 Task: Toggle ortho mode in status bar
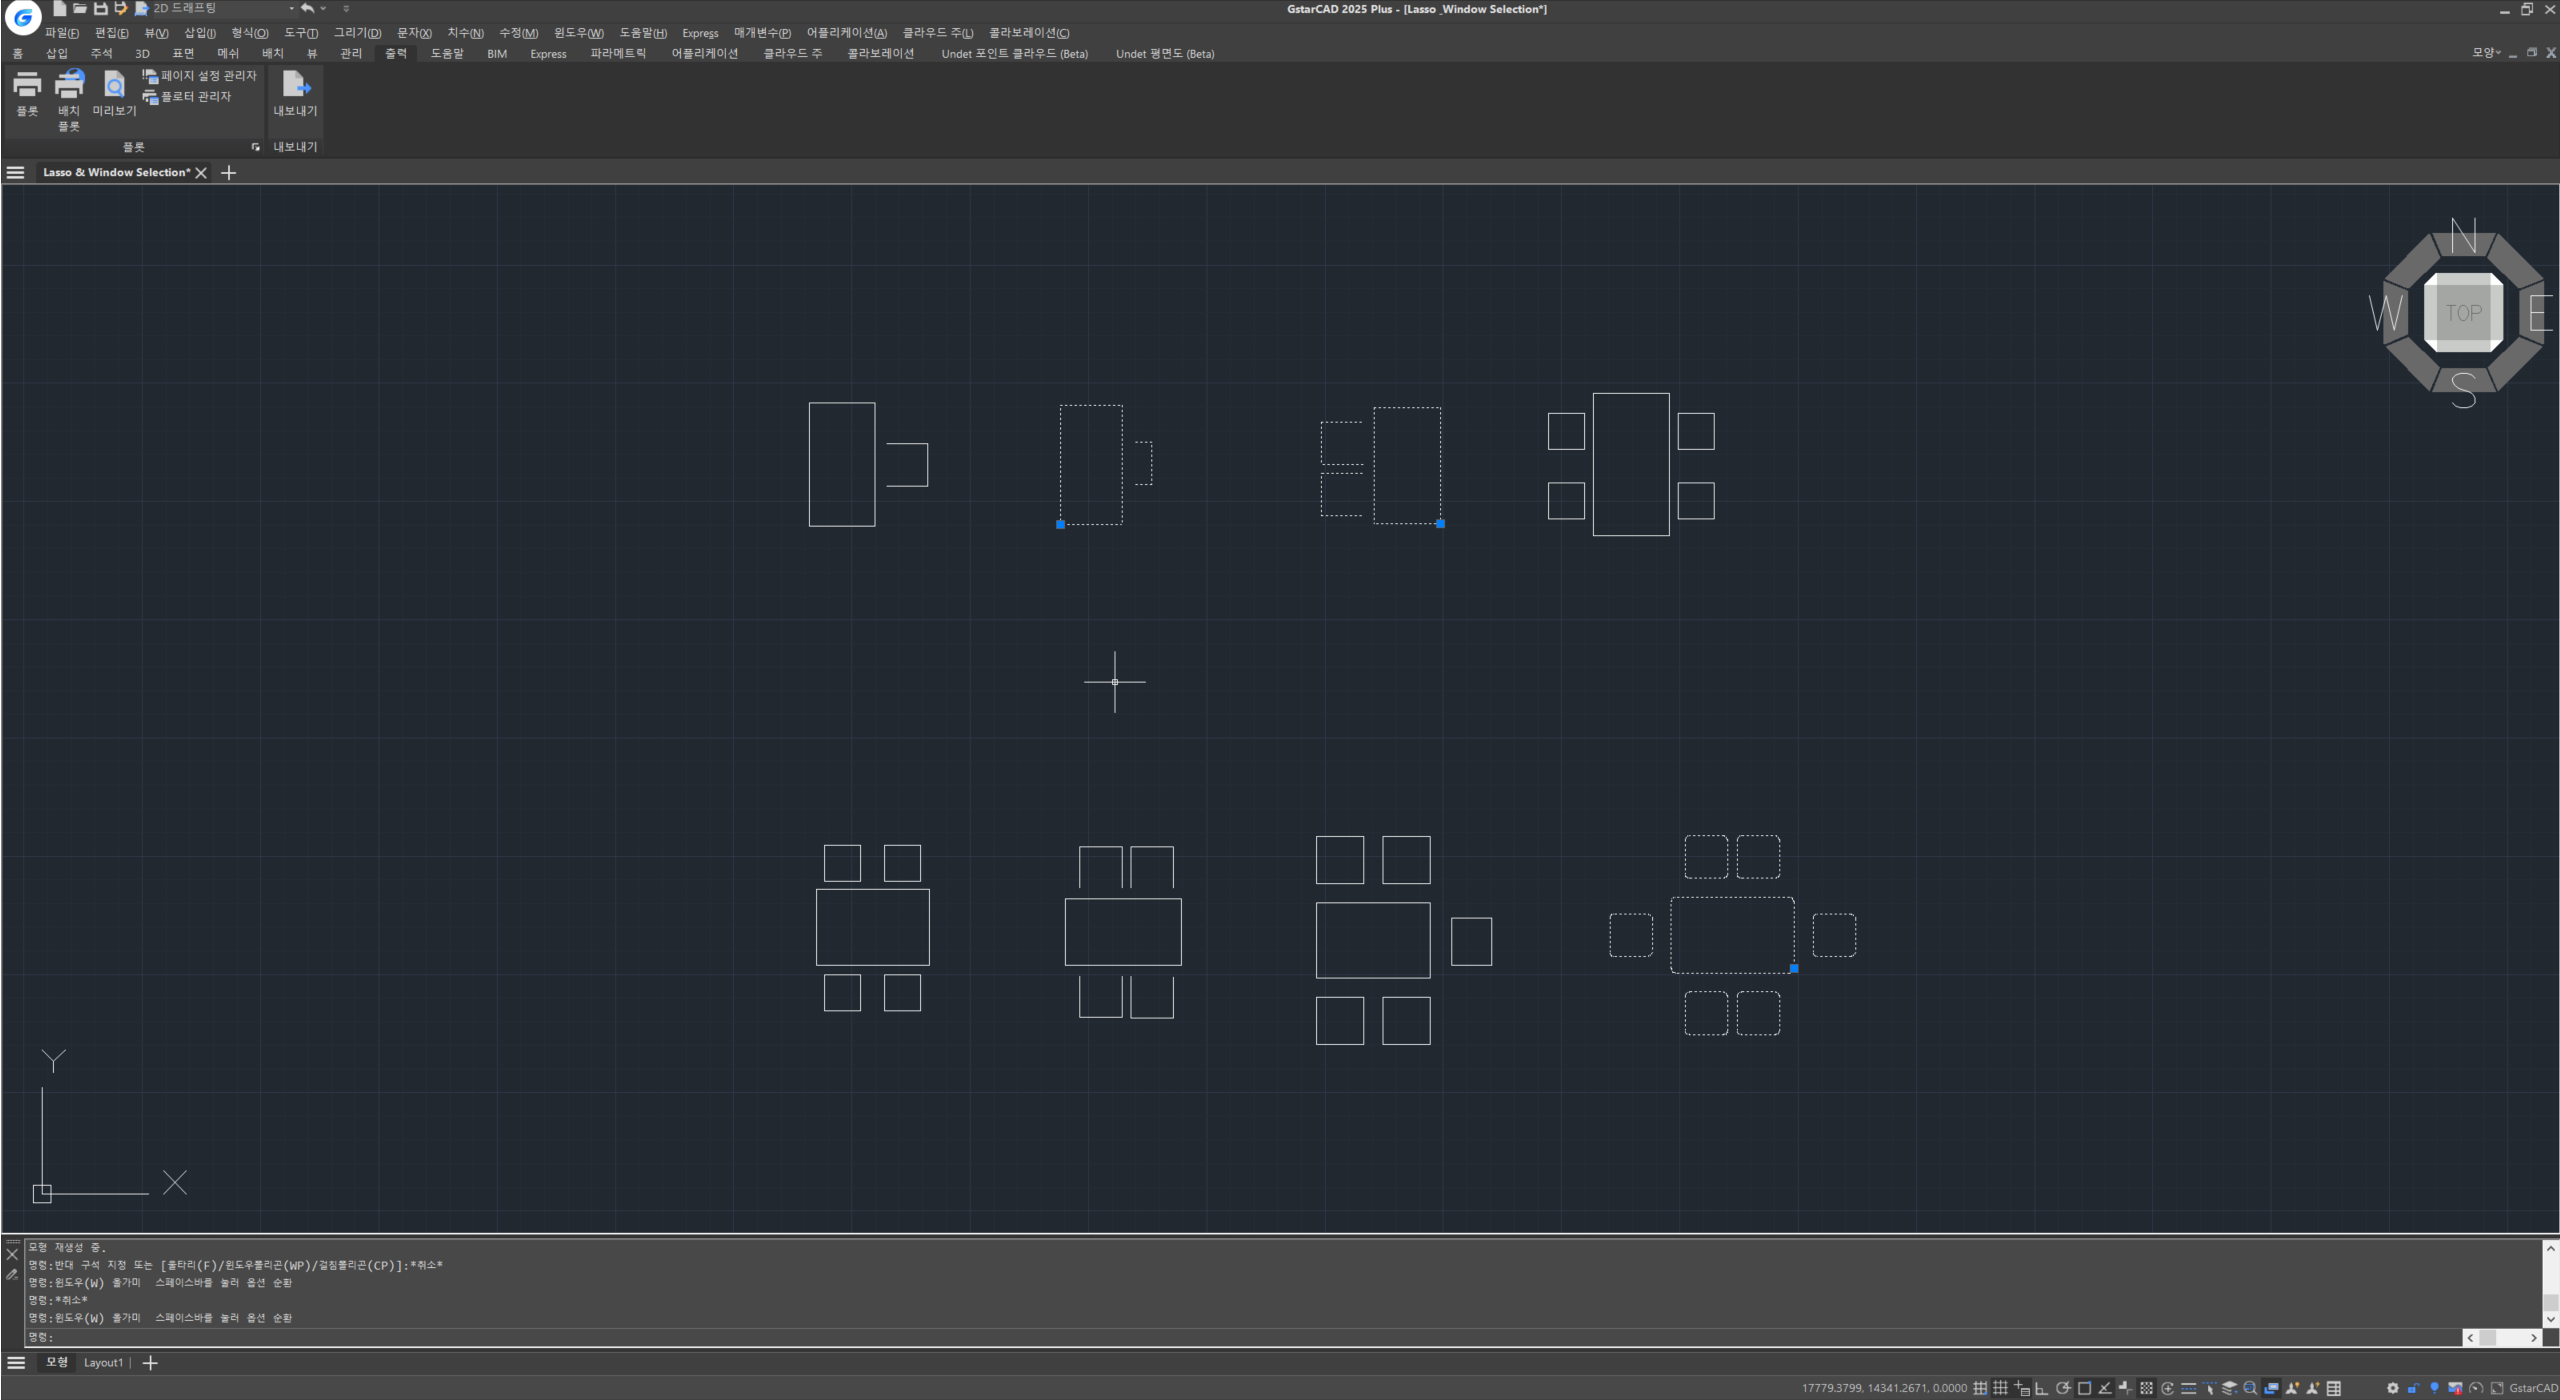click(2041, 1388)
